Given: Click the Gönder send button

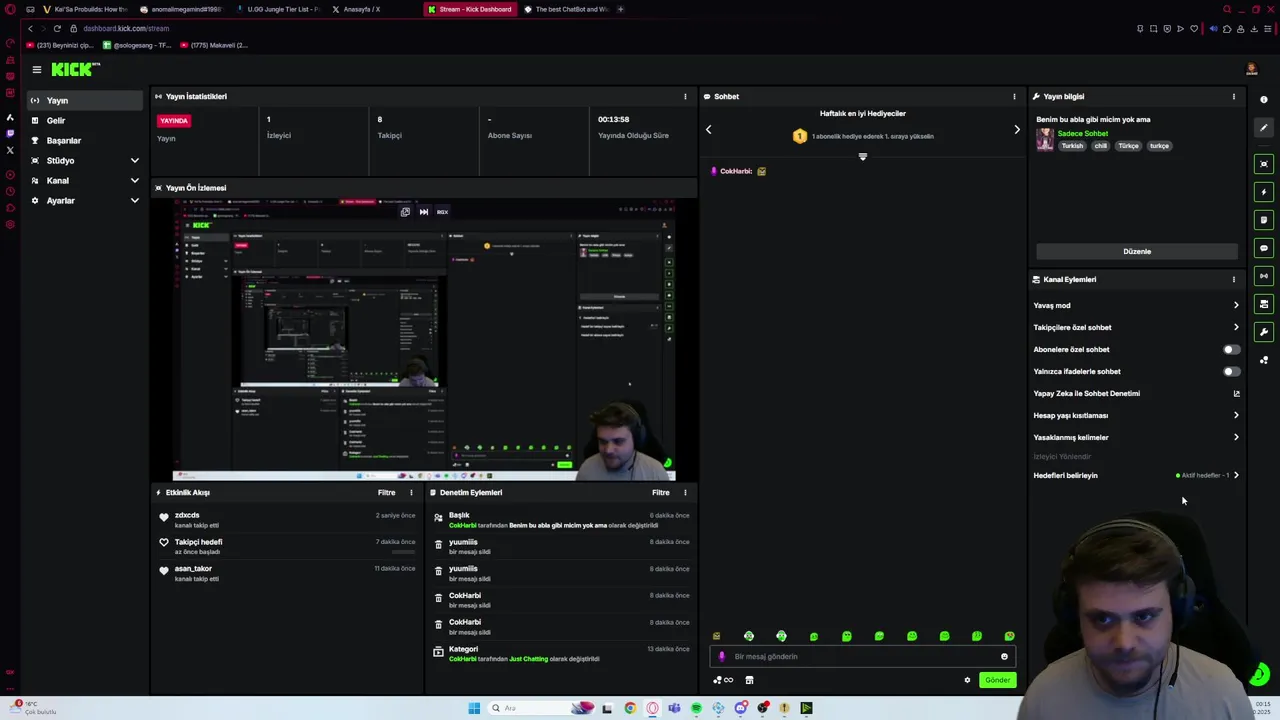Looking at the screenshot, I should [x=997, y=680].
